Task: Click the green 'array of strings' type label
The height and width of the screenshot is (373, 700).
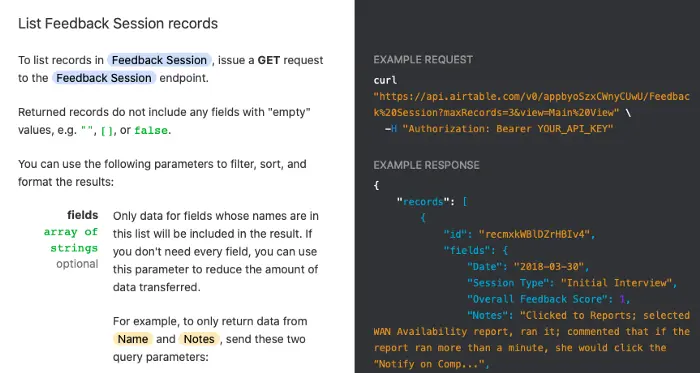Action: tap(71, 240)
